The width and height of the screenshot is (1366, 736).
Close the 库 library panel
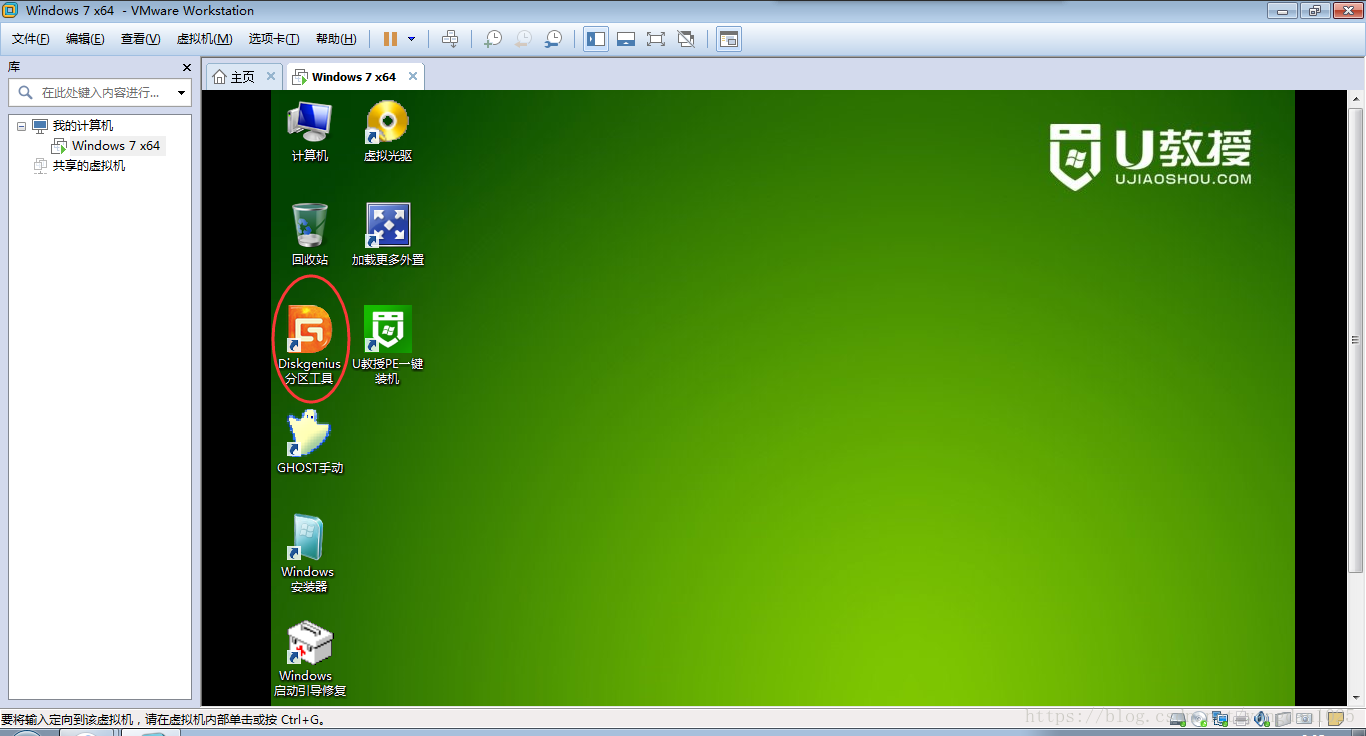click(186, 67)
